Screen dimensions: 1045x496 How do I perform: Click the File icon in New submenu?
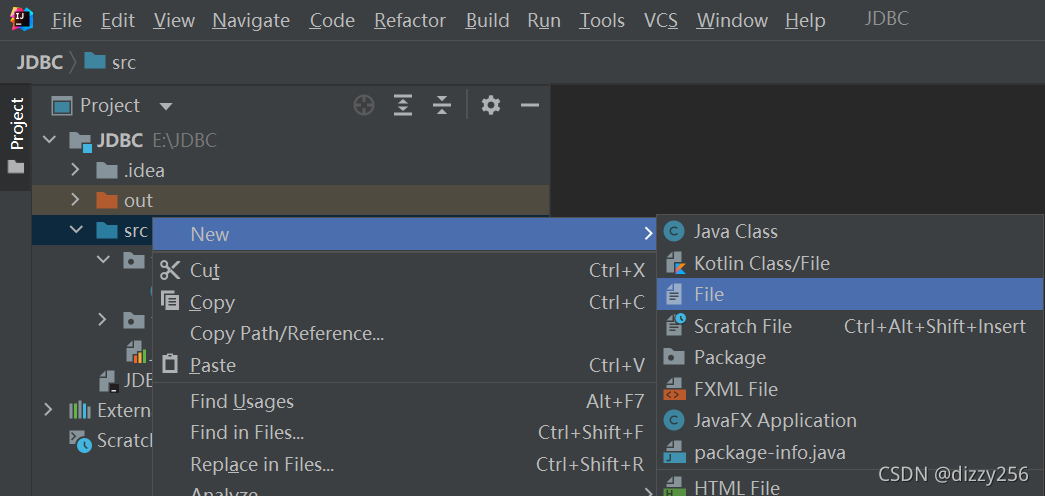click(x=674, y=294)
